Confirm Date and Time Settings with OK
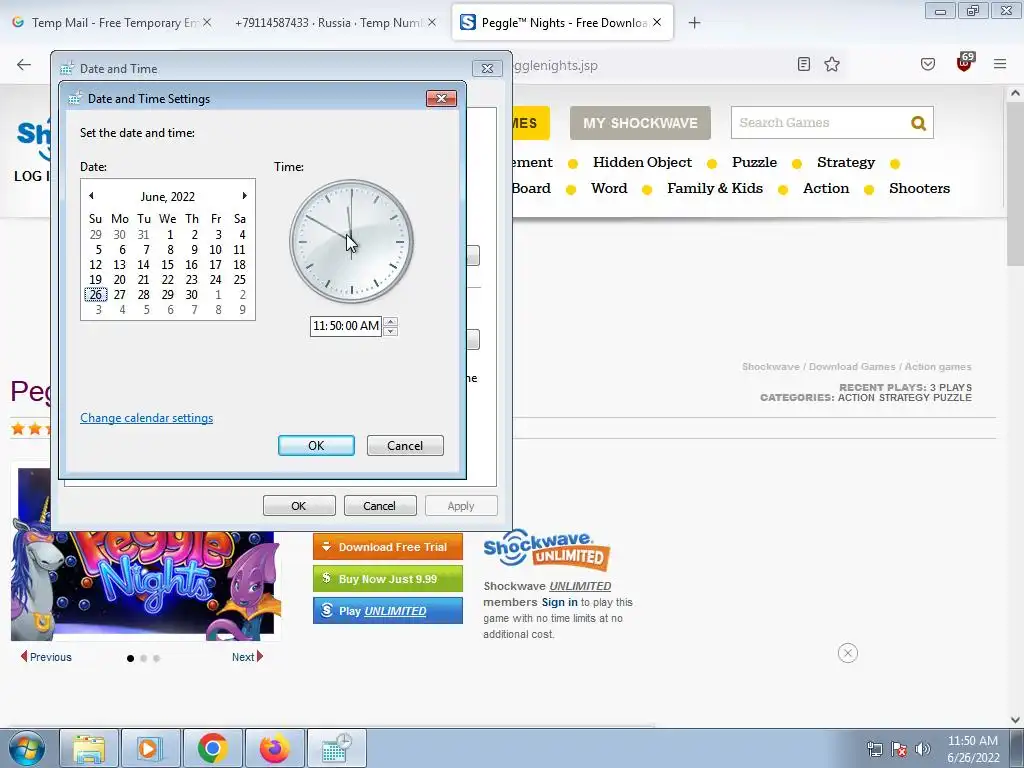Screen dimensions: 1024x768 316,445
